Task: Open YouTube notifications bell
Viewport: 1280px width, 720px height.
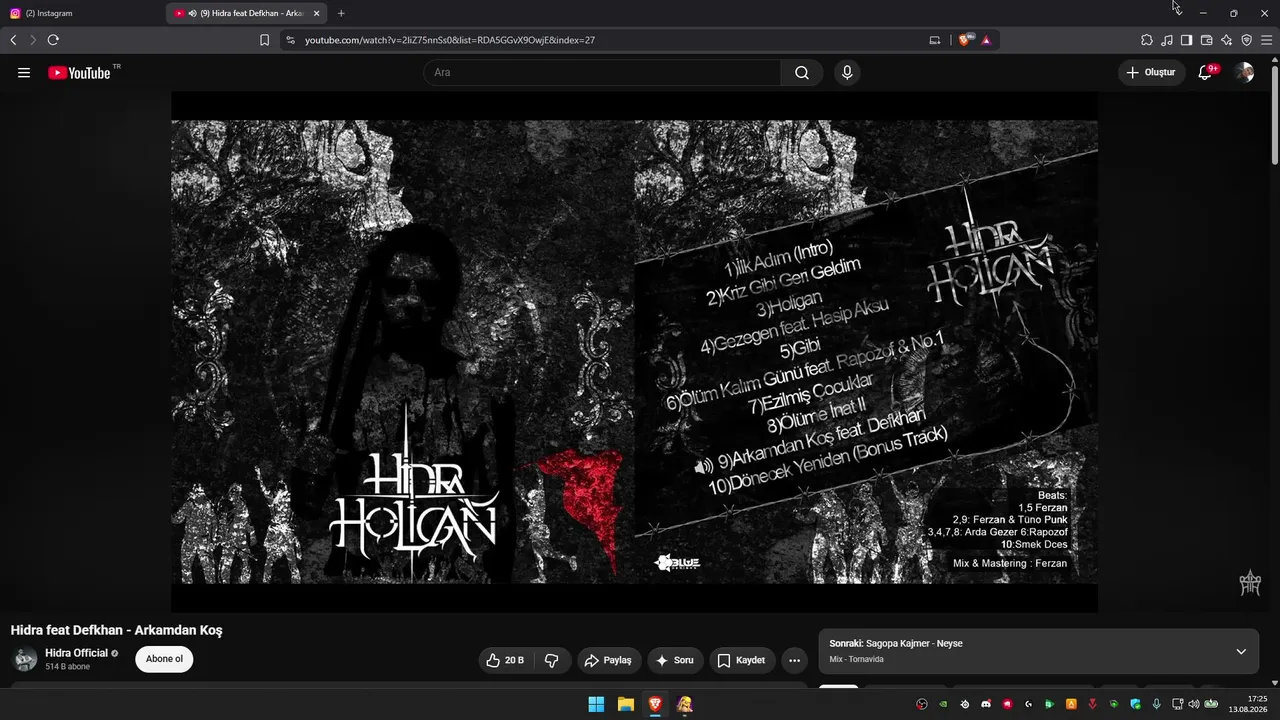Action: click(1205, 72)
